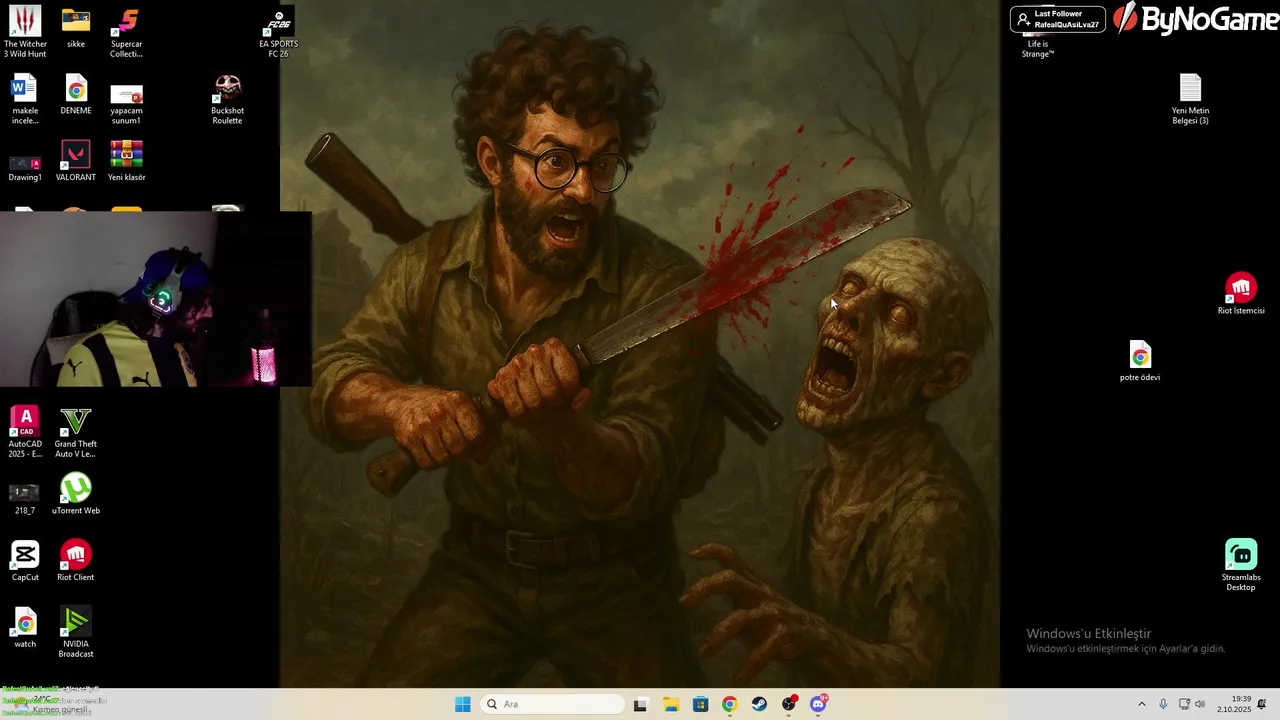1280x720 pixels.
Task: Launch EA SPORTS FC 26 shortcut
Action: [278, 32]
